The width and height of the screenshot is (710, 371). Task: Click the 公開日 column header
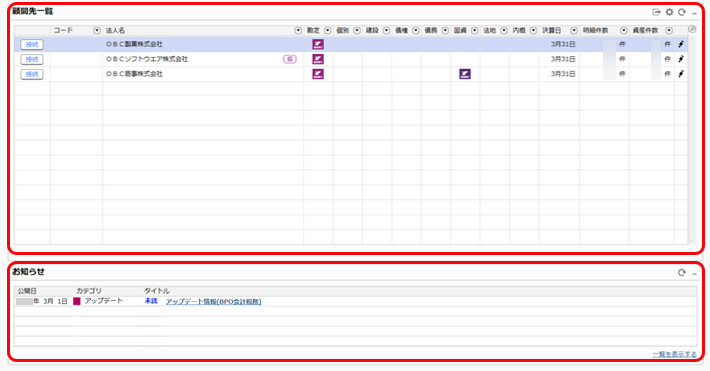pos(27,291)
